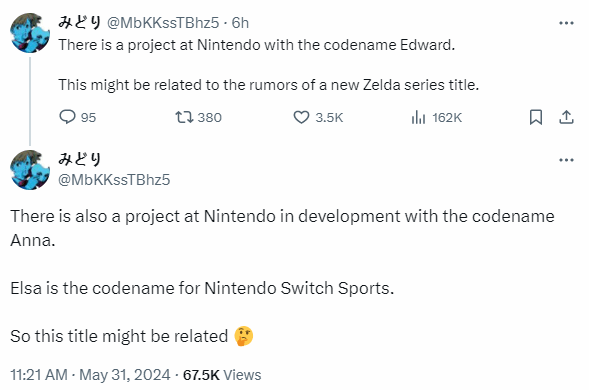Bookmark the Edward codename tweet

[536, 117]
